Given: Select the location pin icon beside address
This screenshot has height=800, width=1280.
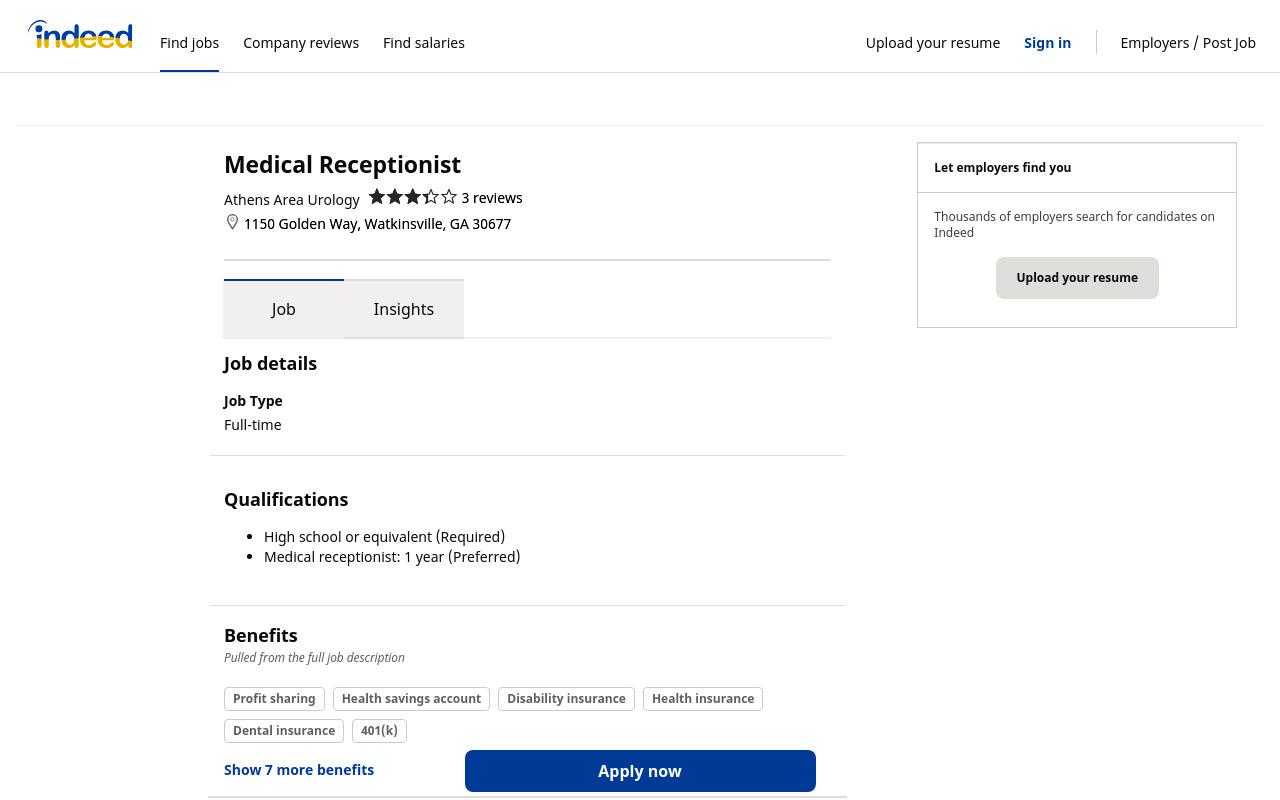Looking at the screenshot, I should (232, 222).
